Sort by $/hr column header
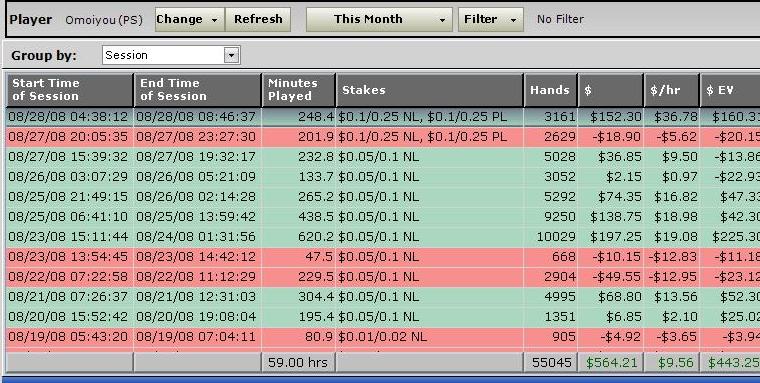760x383 pixels. (x=672, y=90)
